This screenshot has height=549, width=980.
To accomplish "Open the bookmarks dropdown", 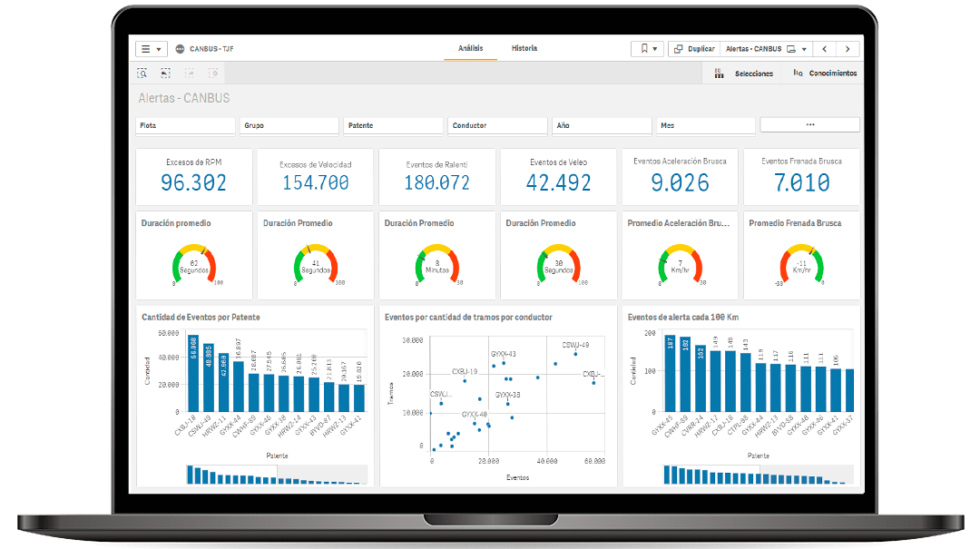I will click(646, 48).
